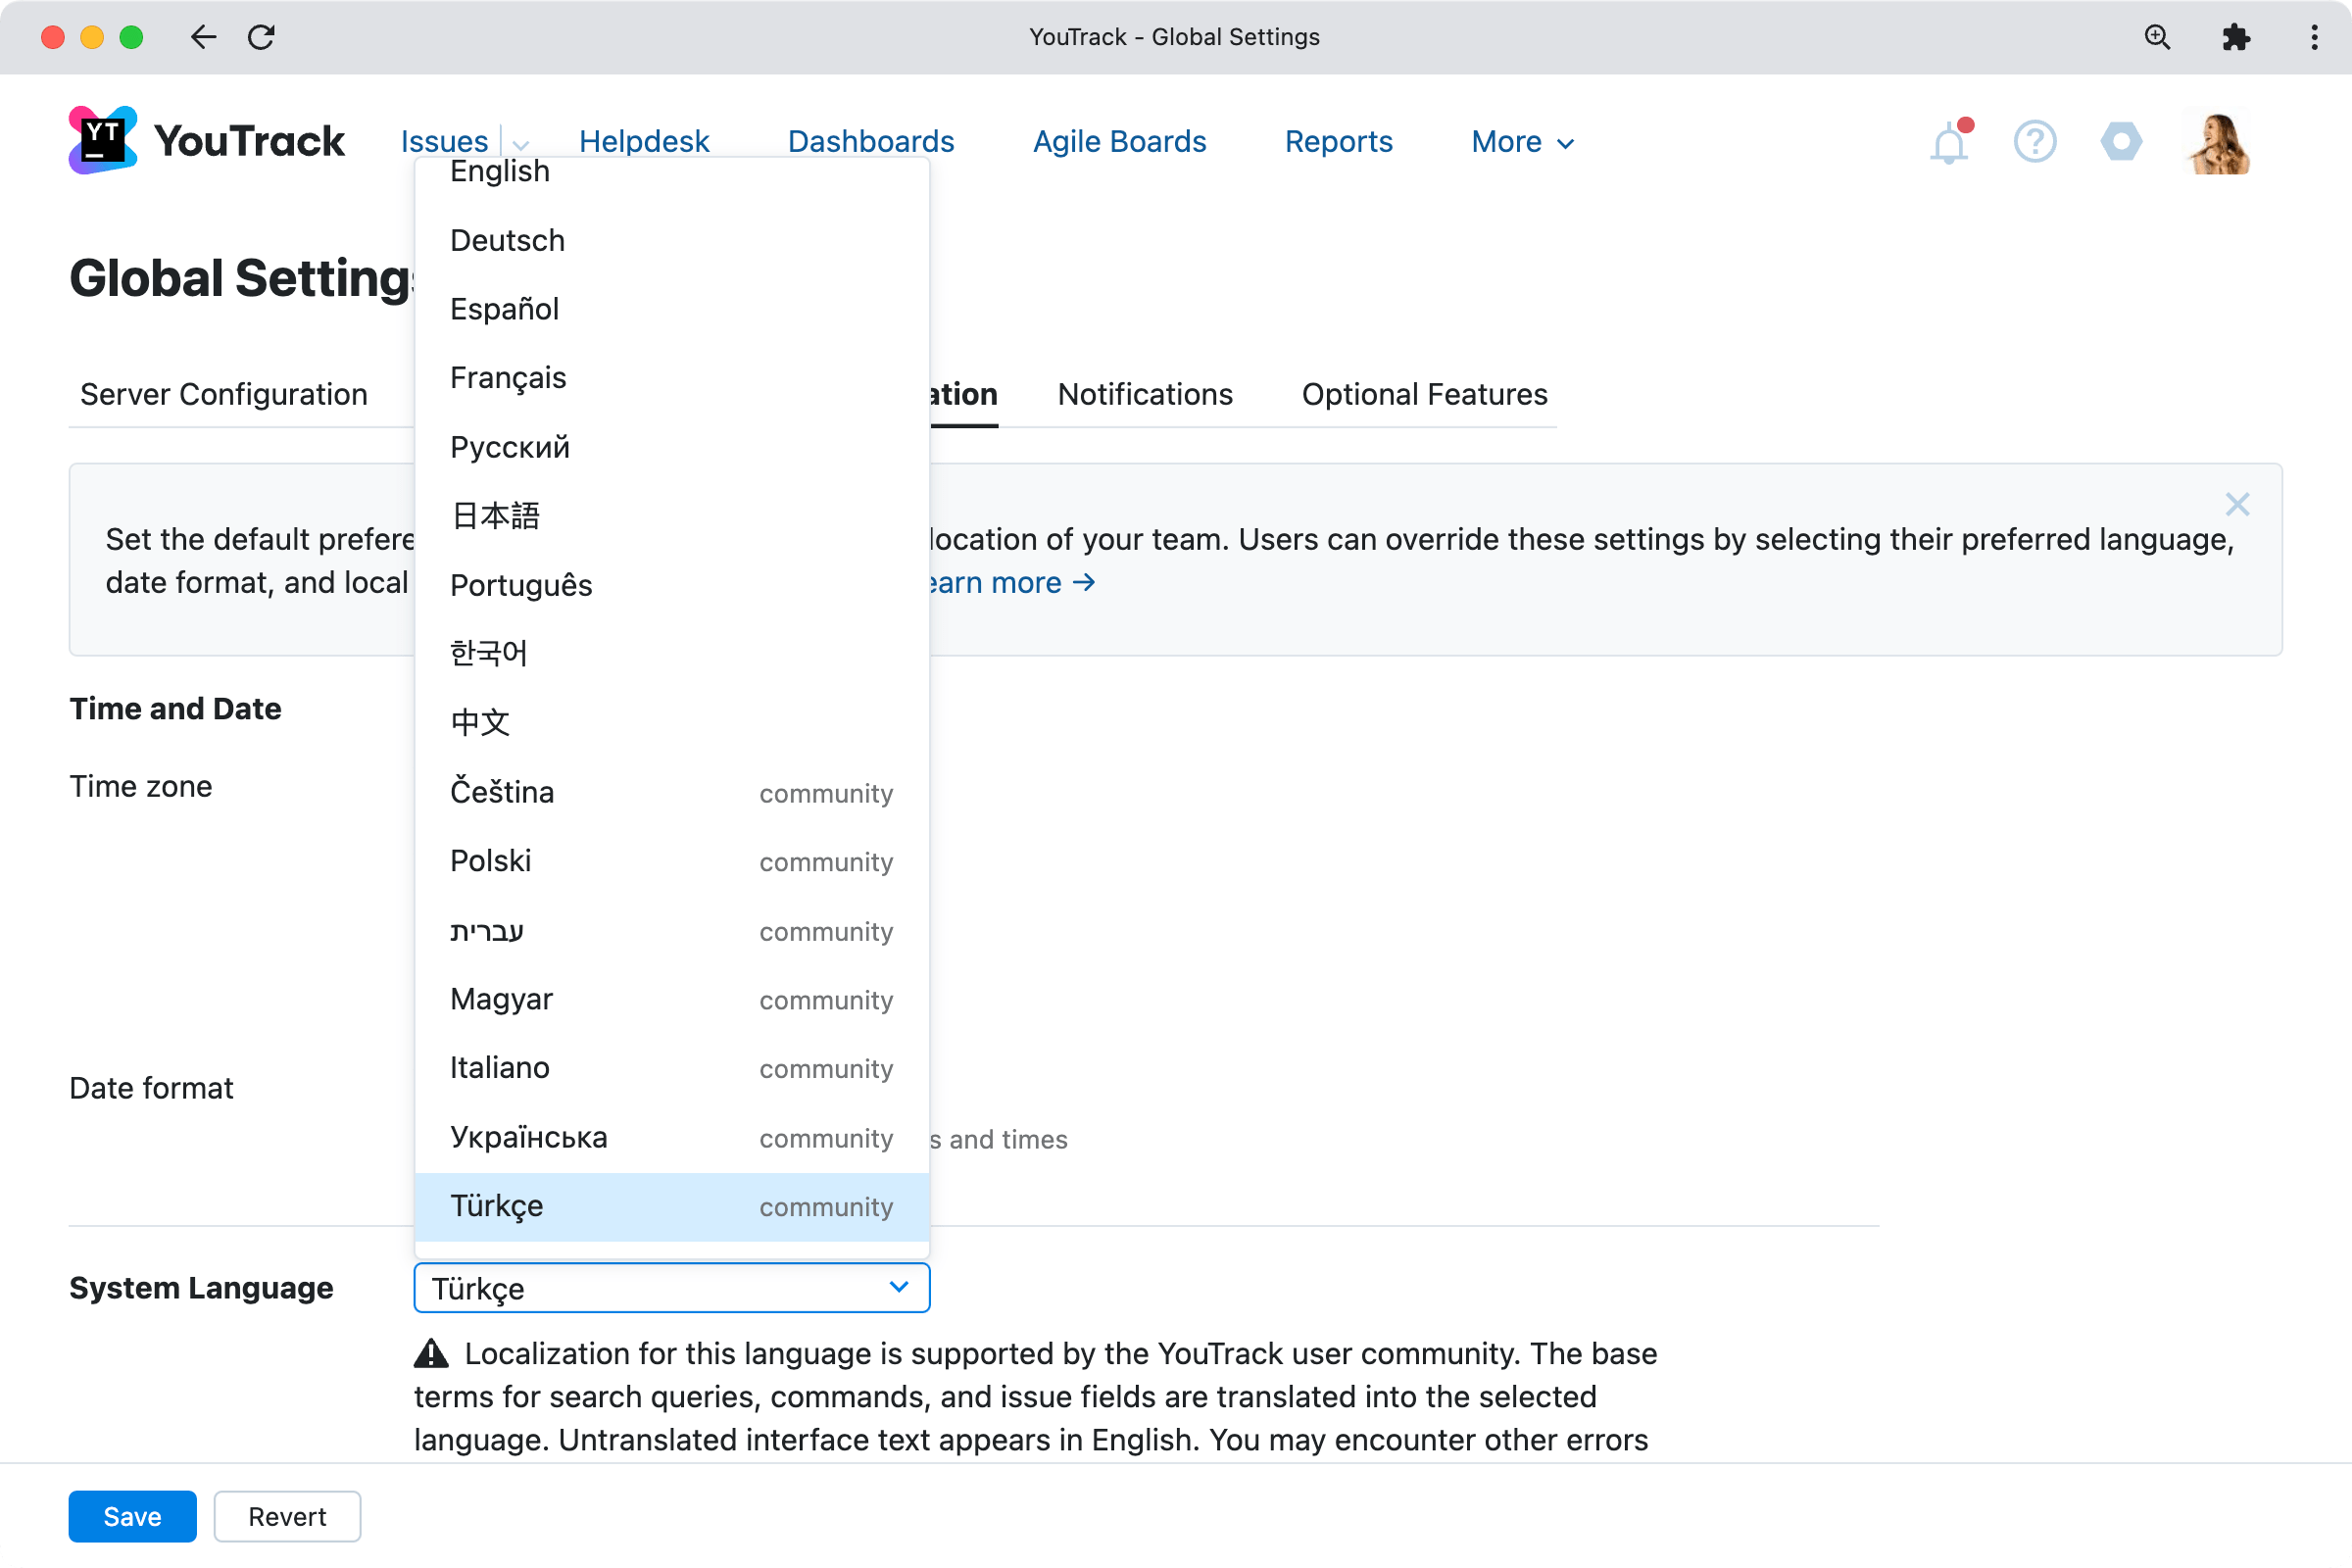The height and width of the screenshot is (1568, 2352).
Task: Open the Server Configuration tab
Action: (224, 394)
